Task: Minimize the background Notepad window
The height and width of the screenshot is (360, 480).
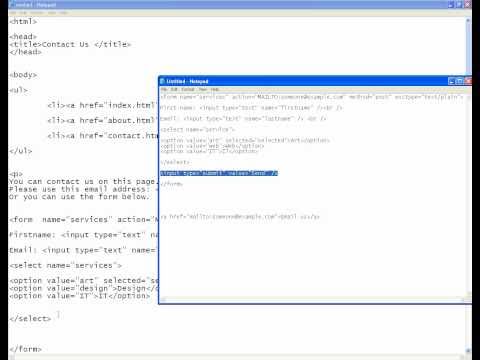Action: pos(451,4)
